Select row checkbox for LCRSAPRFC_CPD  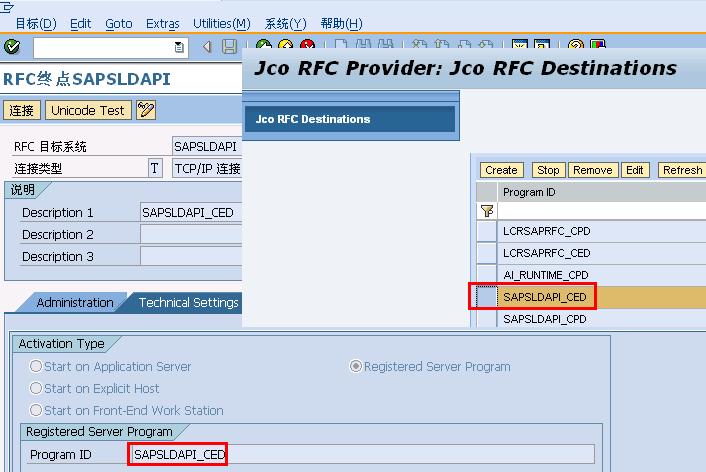[x=487, y=231]
